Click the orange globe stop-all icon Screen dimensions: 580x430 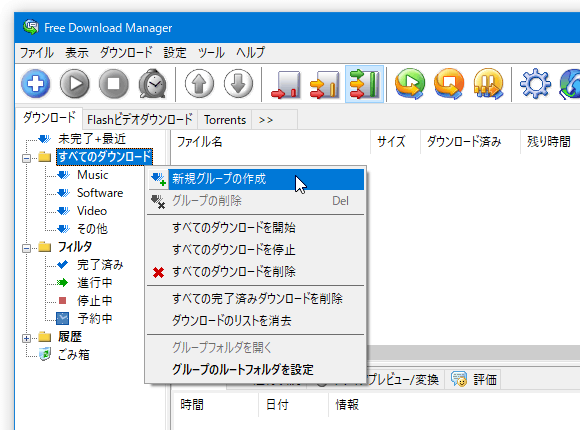click(449, 84)
